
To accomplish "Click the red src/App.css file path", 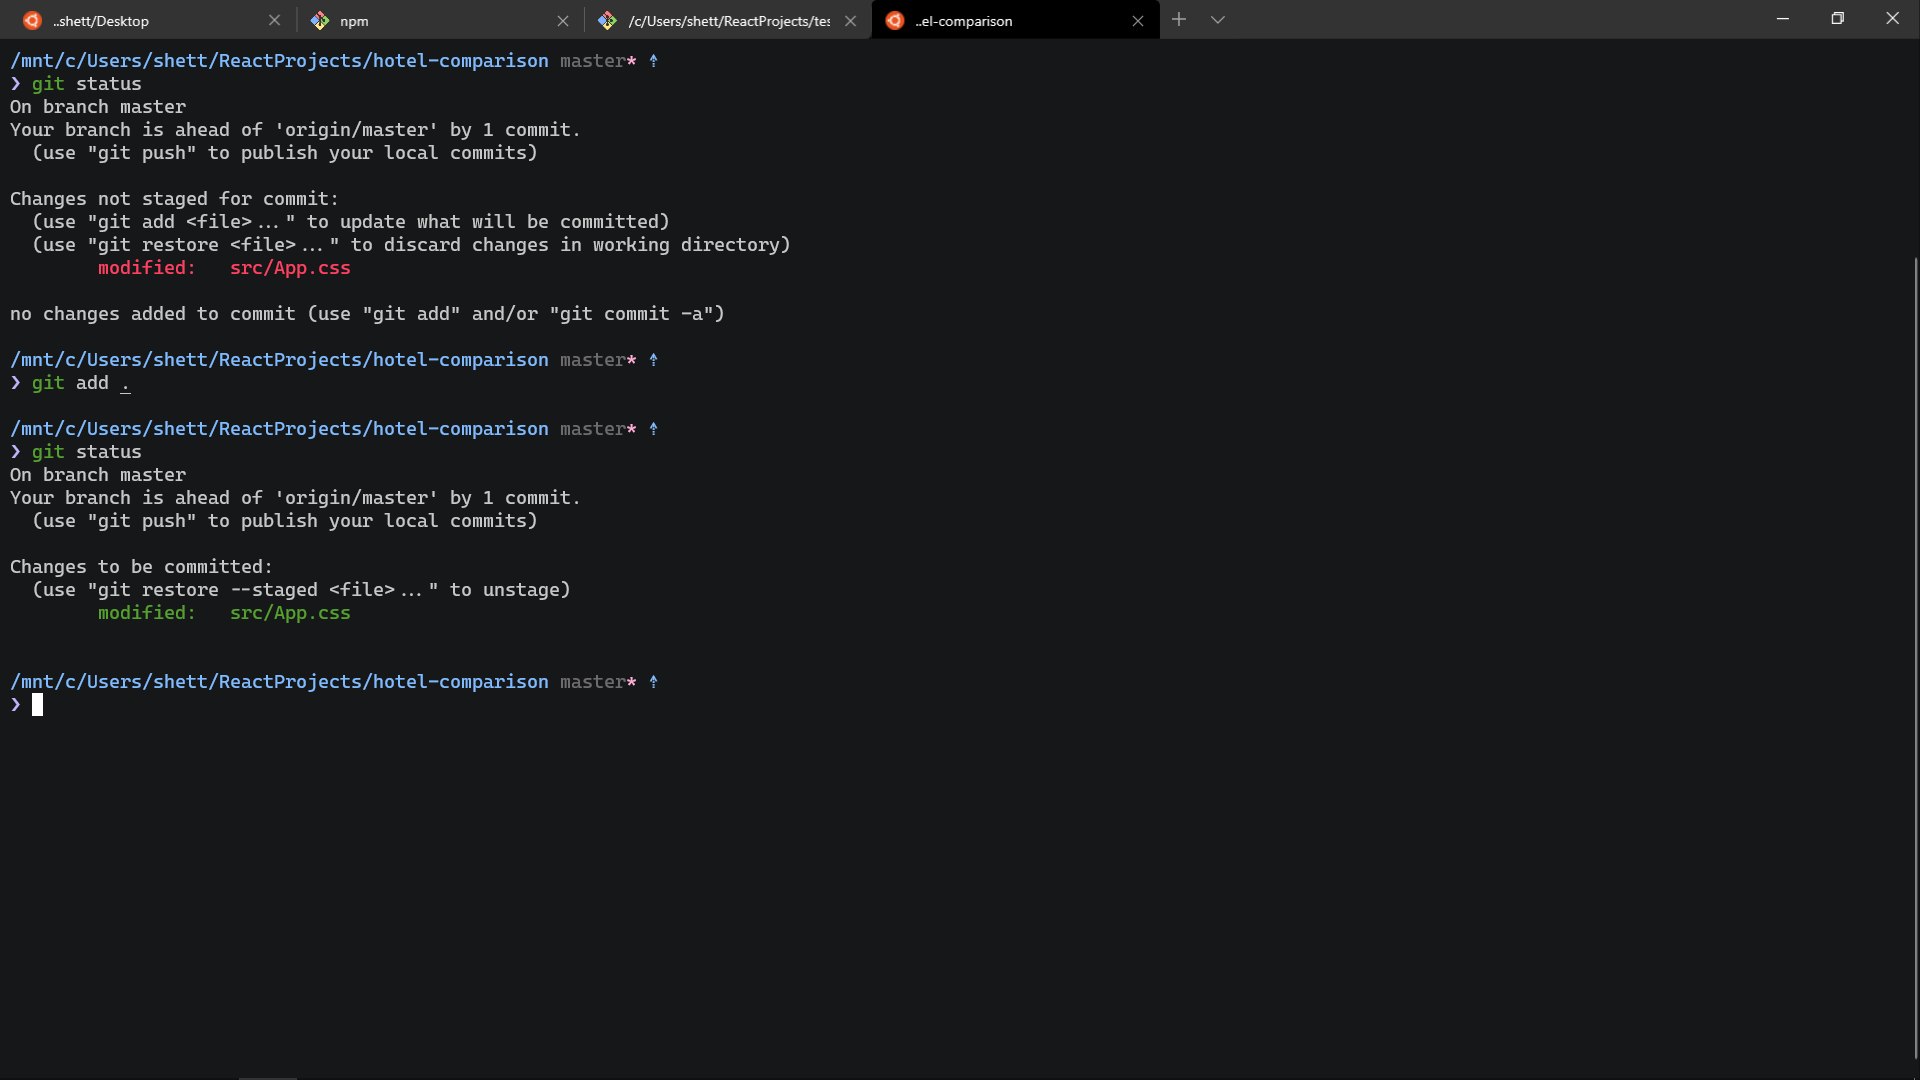I will point(290,268).
